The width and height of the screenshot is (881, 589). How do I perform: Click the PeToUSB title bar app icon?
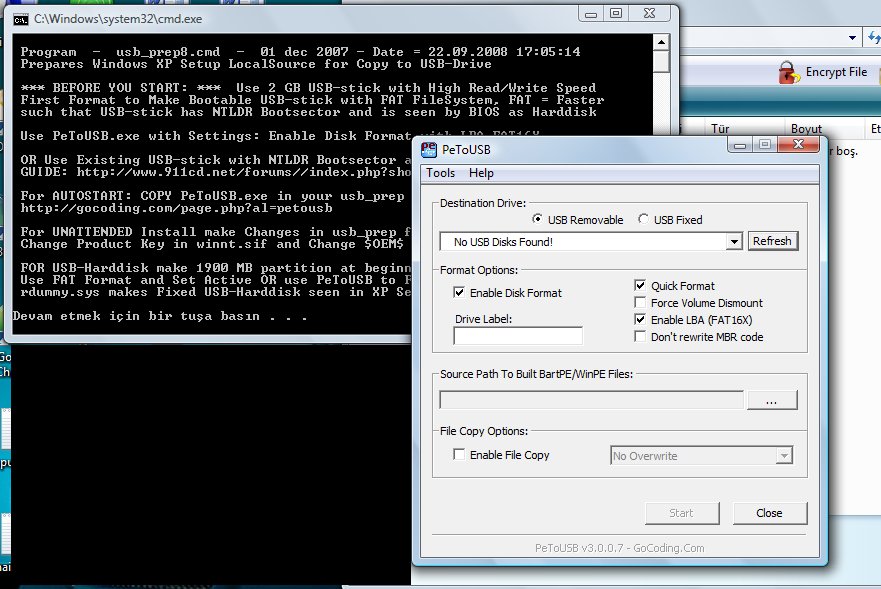(429, 149)
